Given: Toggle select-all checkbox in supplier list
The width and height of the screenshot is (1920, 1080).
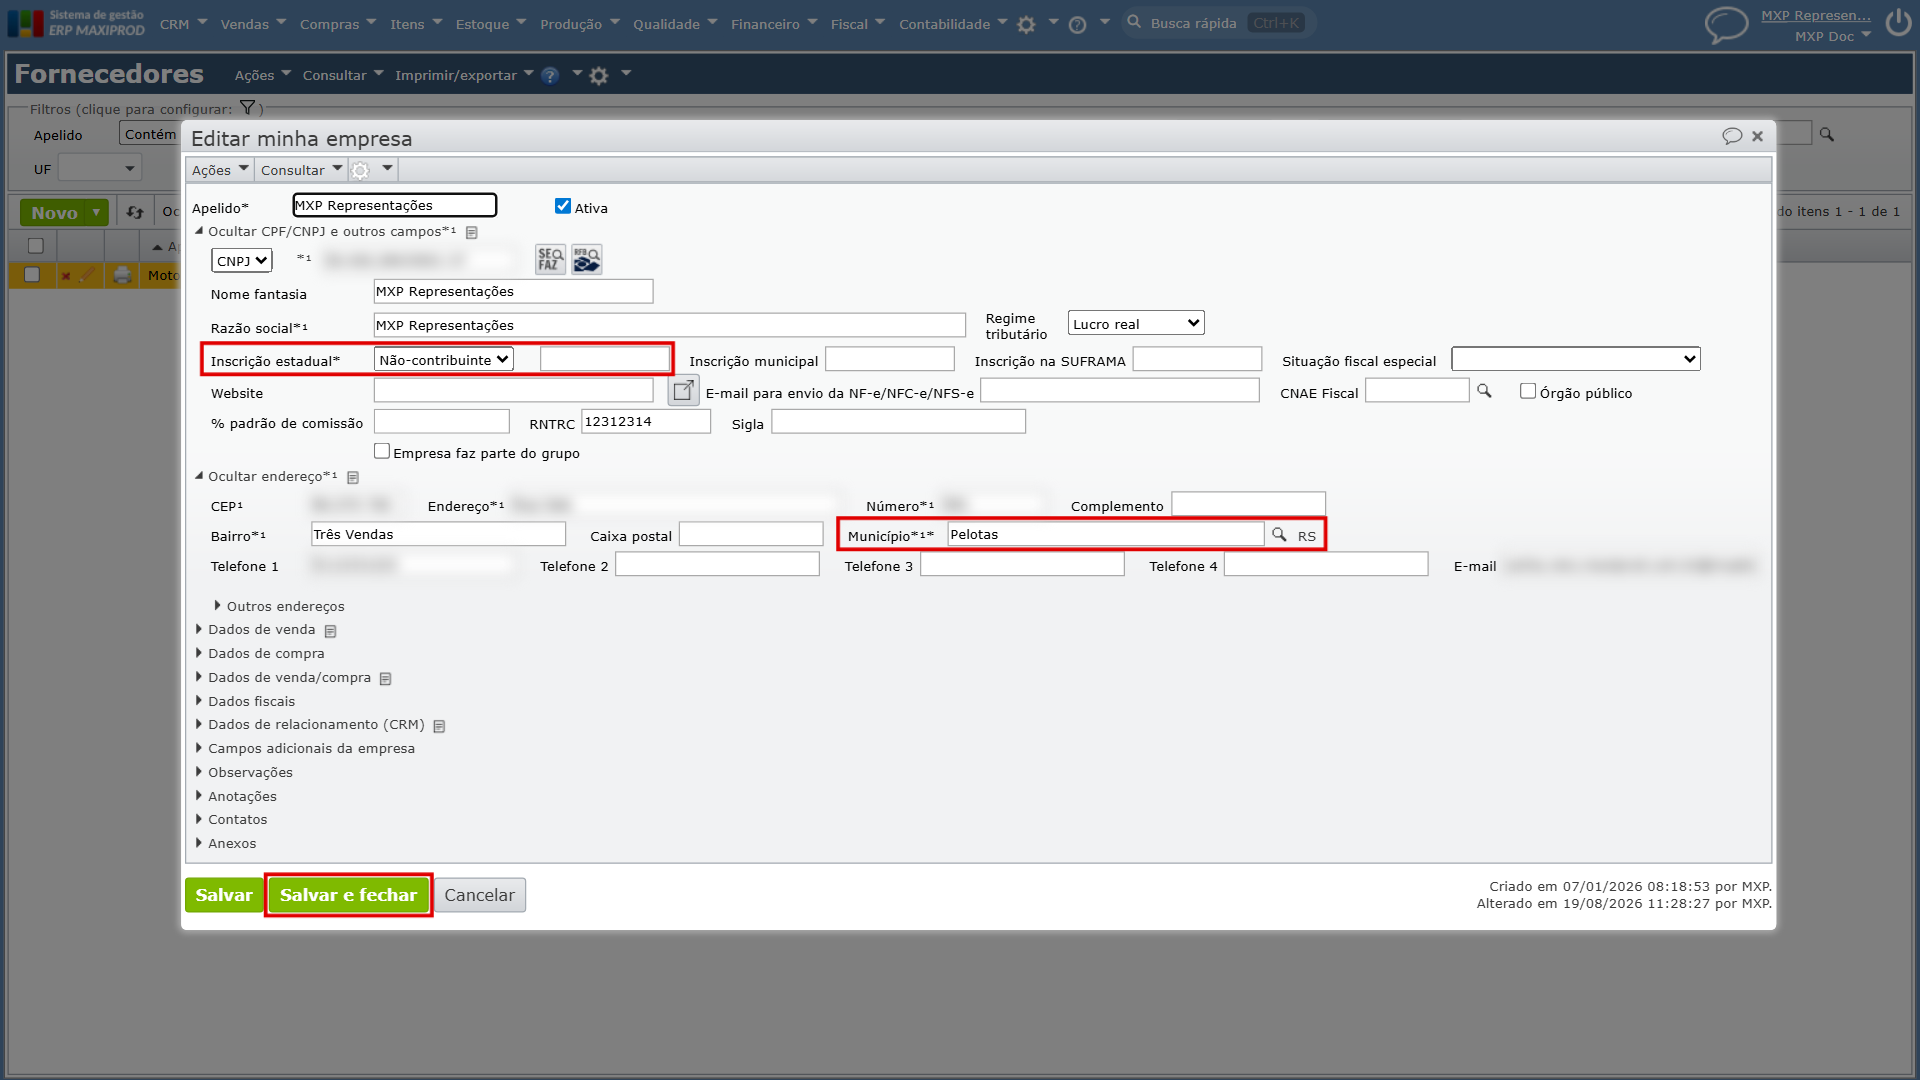Looking at the screenshot, I should (x=36, y=246).
